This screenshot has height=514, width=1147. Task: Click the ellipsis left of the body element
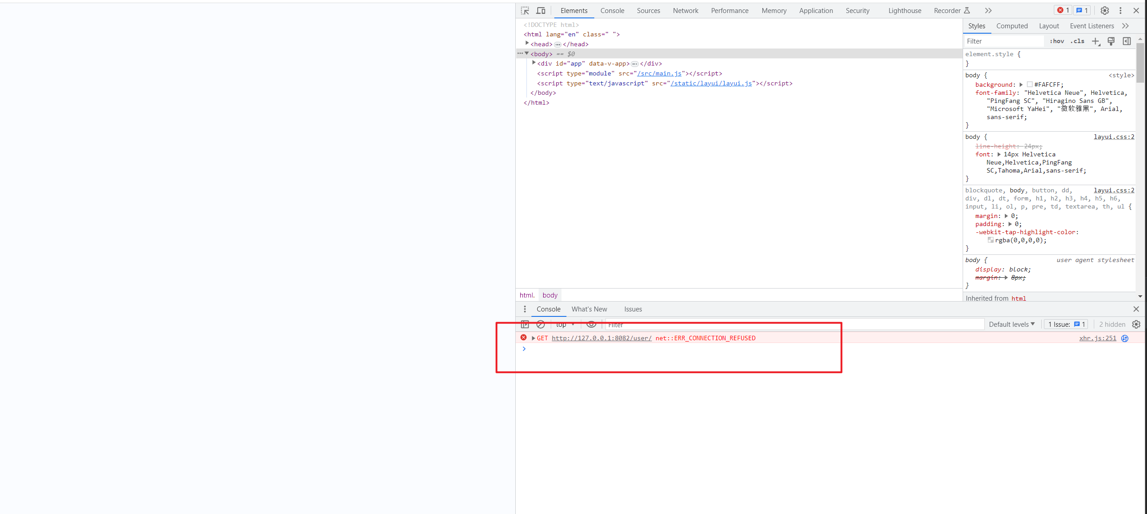[x=520, y=53]
